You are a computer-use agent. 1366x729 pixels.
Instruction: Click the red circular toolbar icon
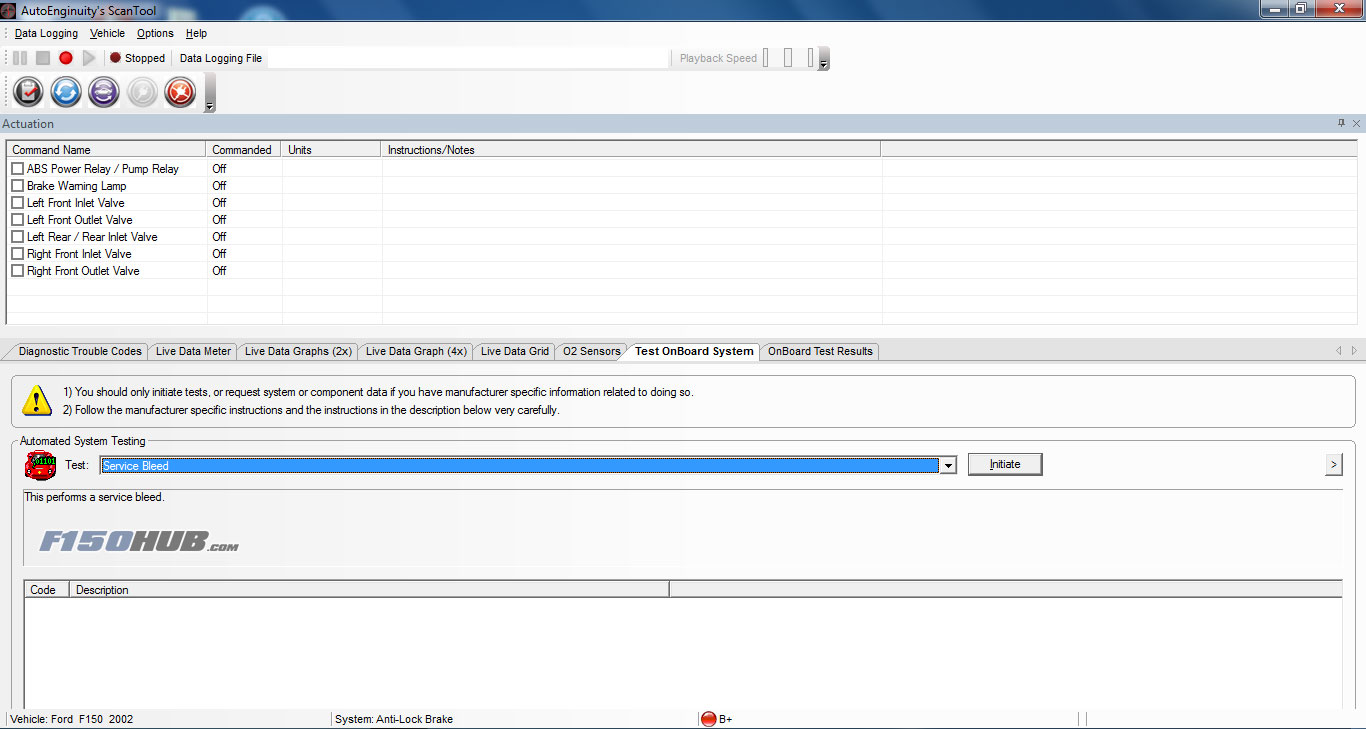point(180,92)
